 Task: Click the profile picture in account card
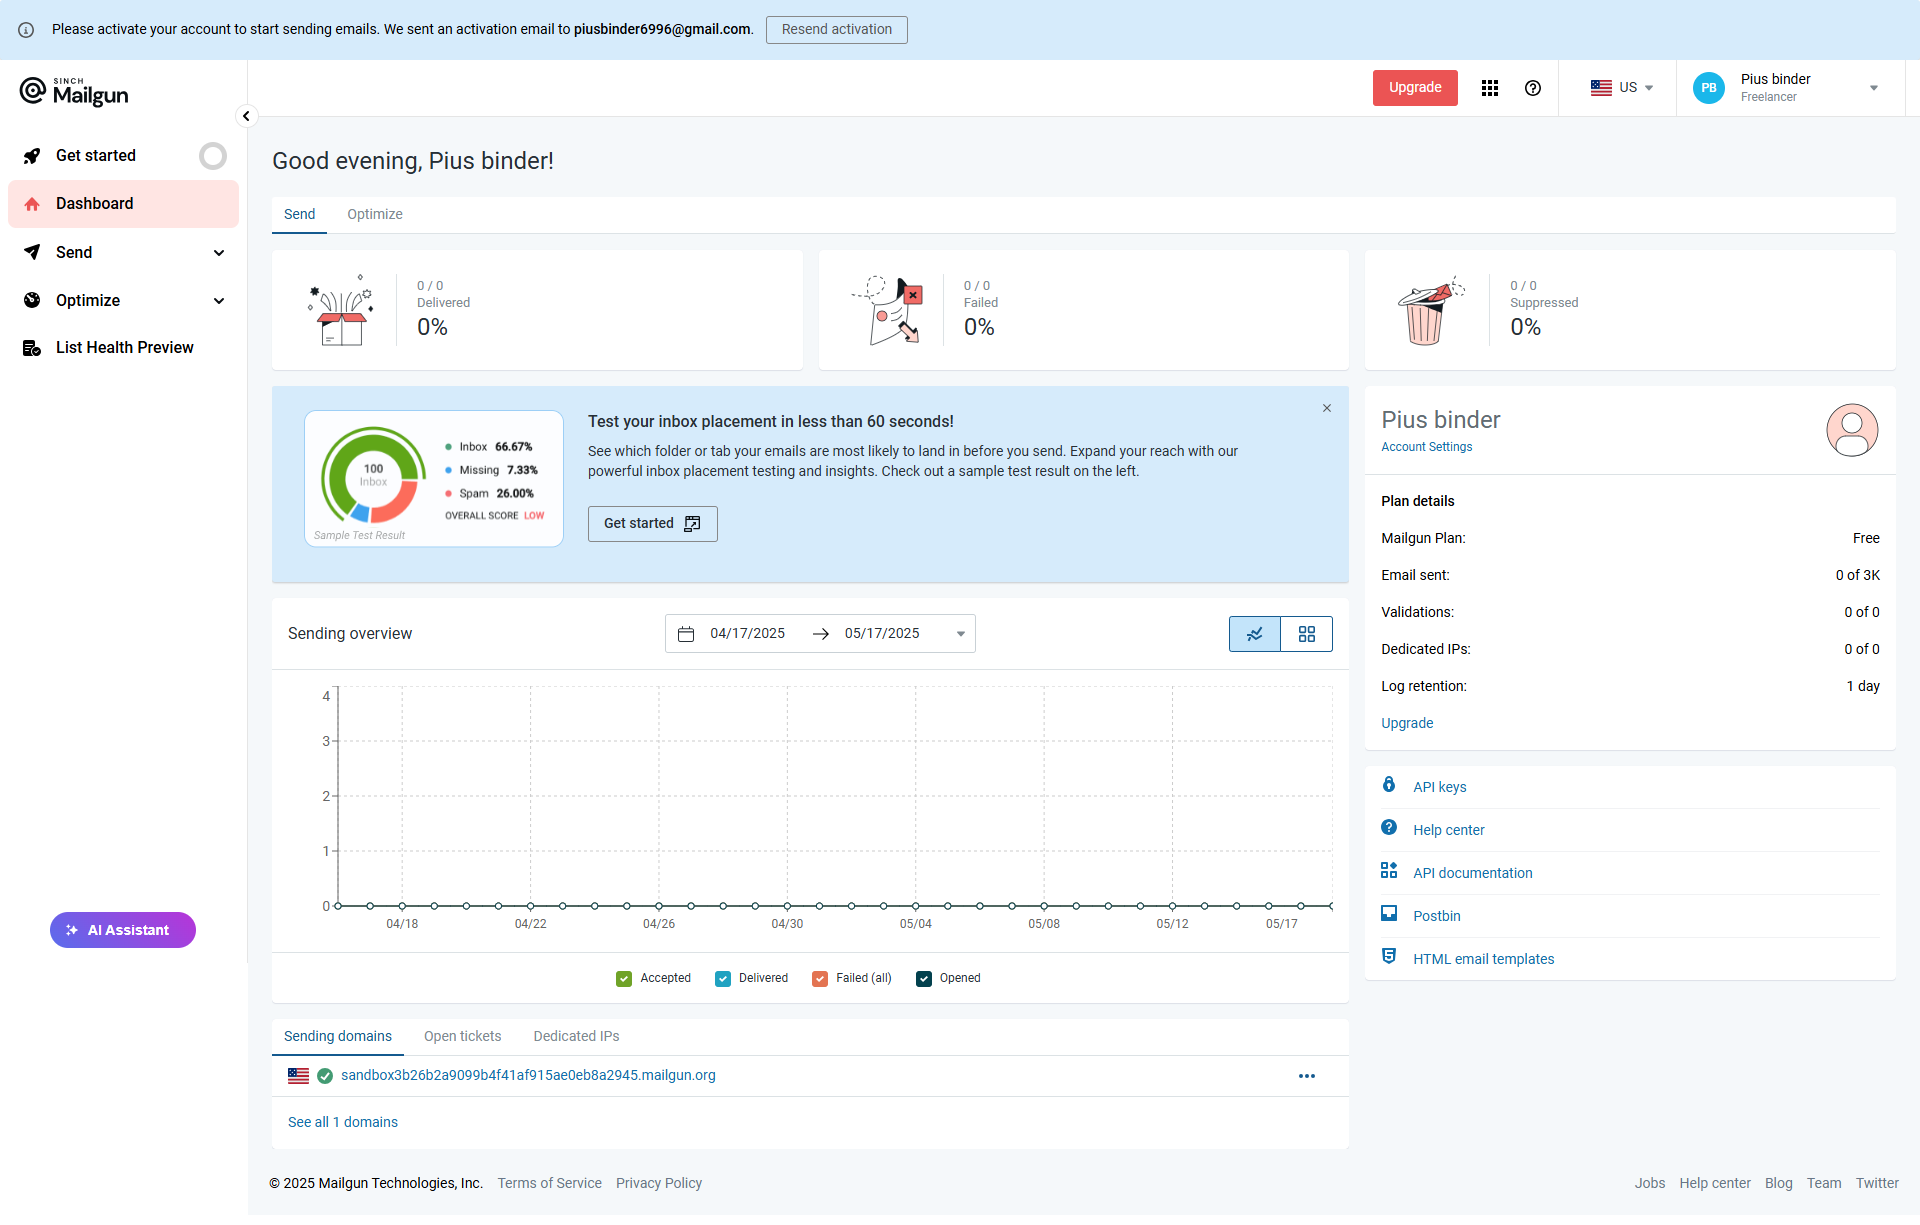1852,430
